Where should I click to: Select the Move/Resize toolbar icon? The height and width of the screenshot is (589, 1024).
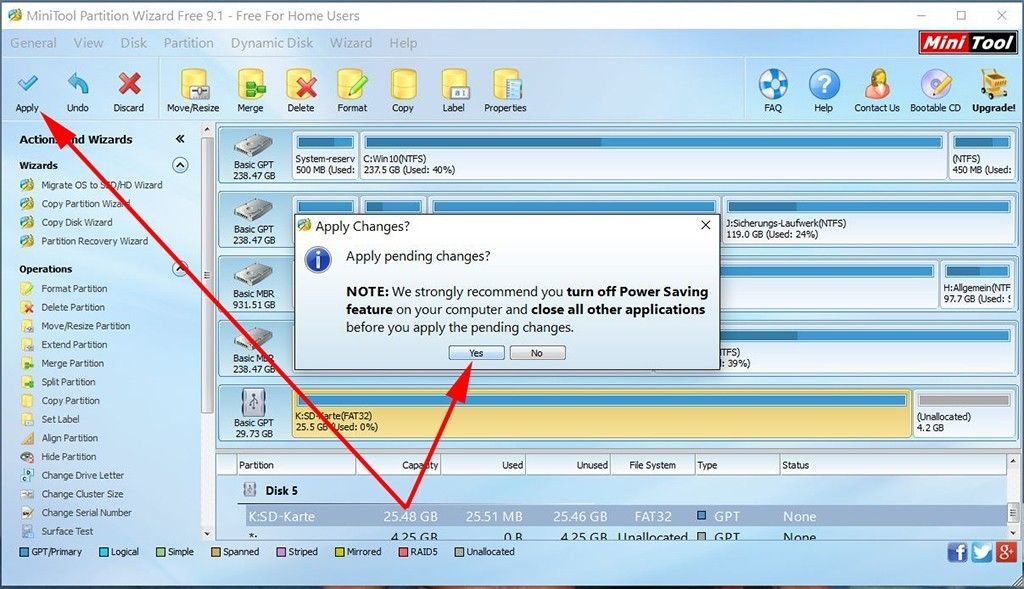[193, 85]
